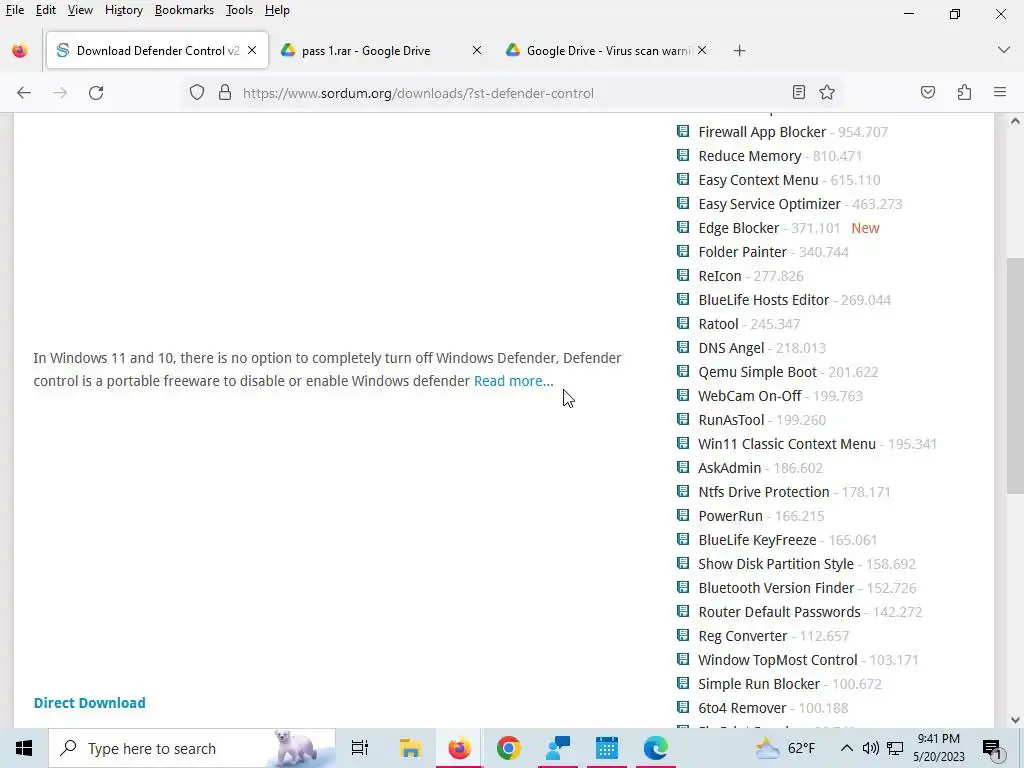Go back to the previous page
The image size is (1024, 768).
pyautogui.click(x=24, y=93)
